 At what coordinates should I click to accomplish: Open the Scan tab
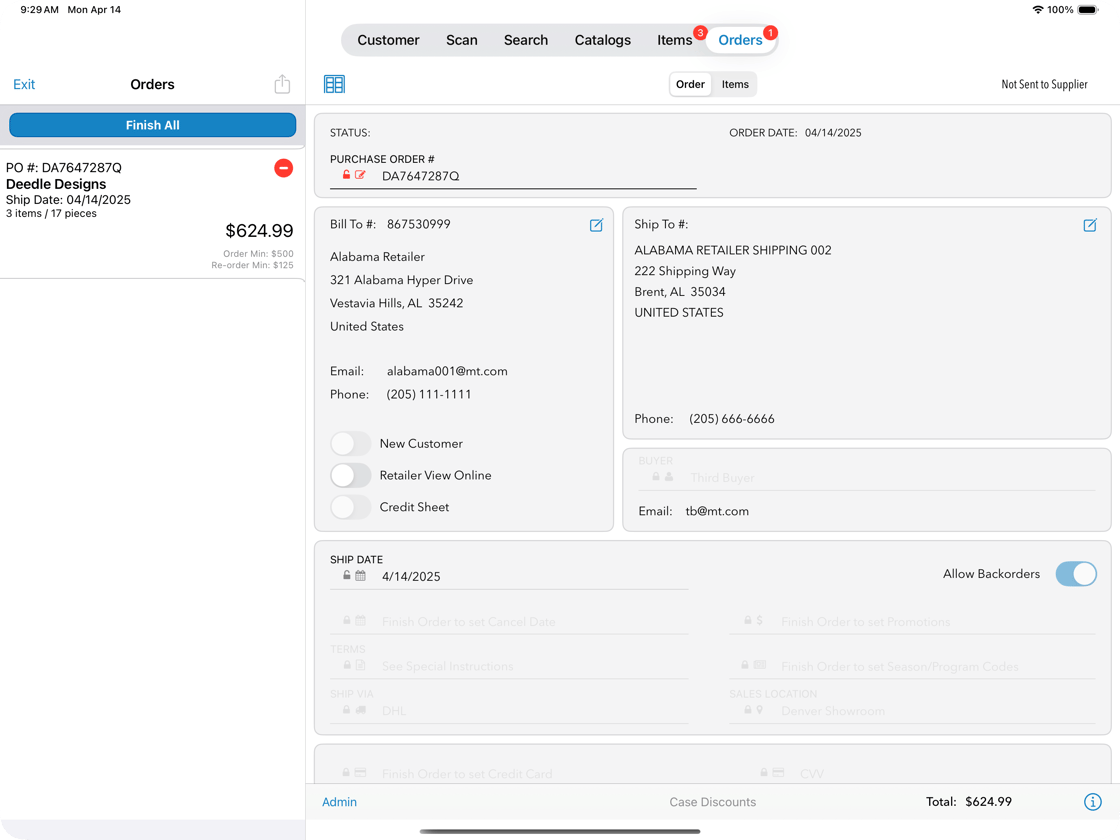pyautogui.click(x=461, y=40)
